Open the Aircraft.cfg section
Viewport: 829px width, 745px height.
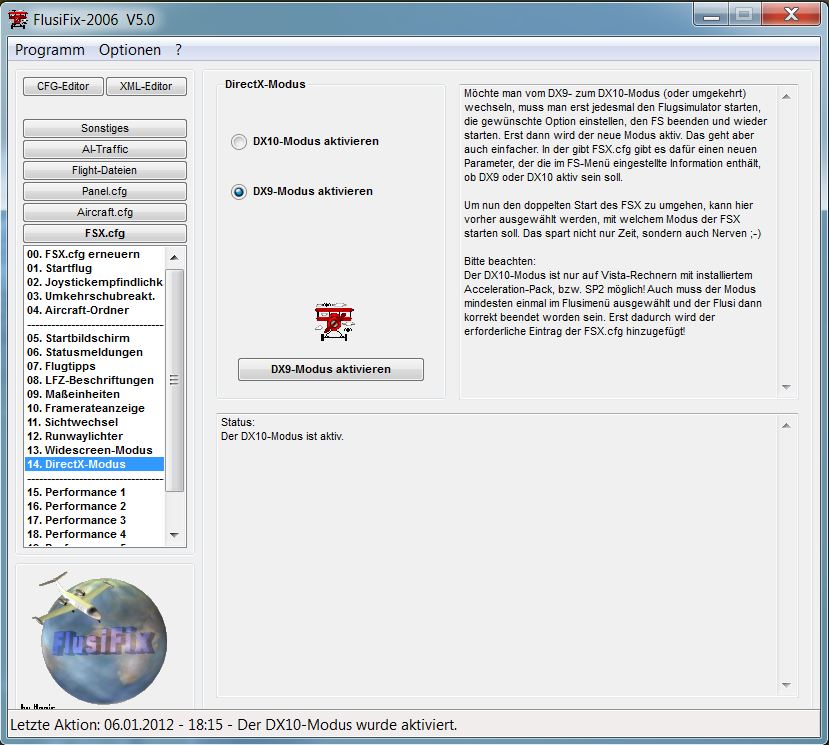pyautogui.click(x=105, y=212)
